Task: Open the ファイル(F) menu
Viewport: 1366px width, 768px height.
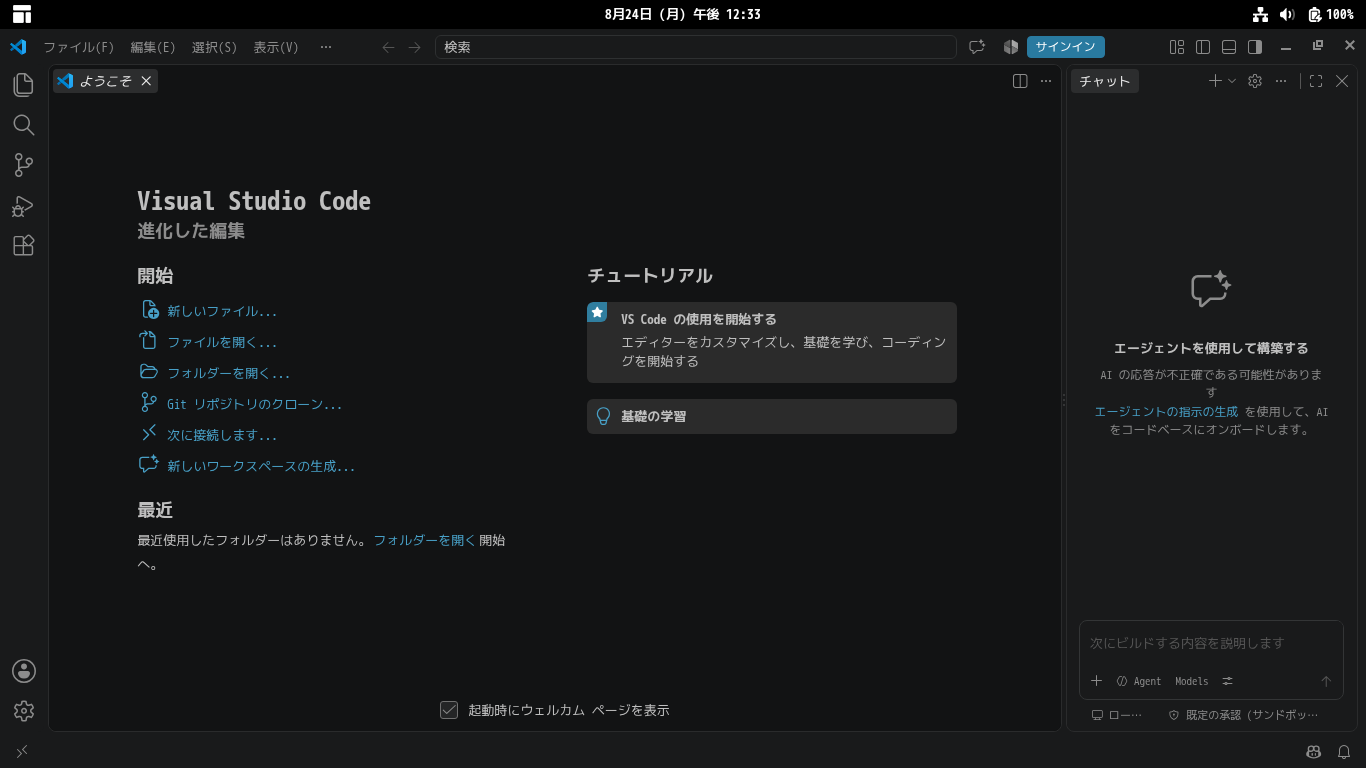Action: pos(79,47)
